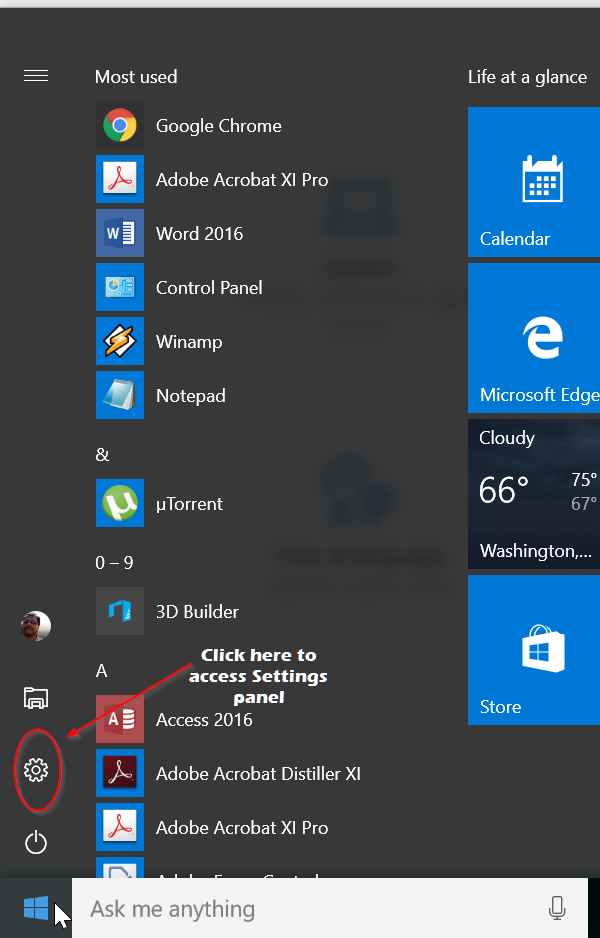This screenshot has width=600, height=938.
Task: Click the '0 – 9' section header
Action: [x=114, y=562]
